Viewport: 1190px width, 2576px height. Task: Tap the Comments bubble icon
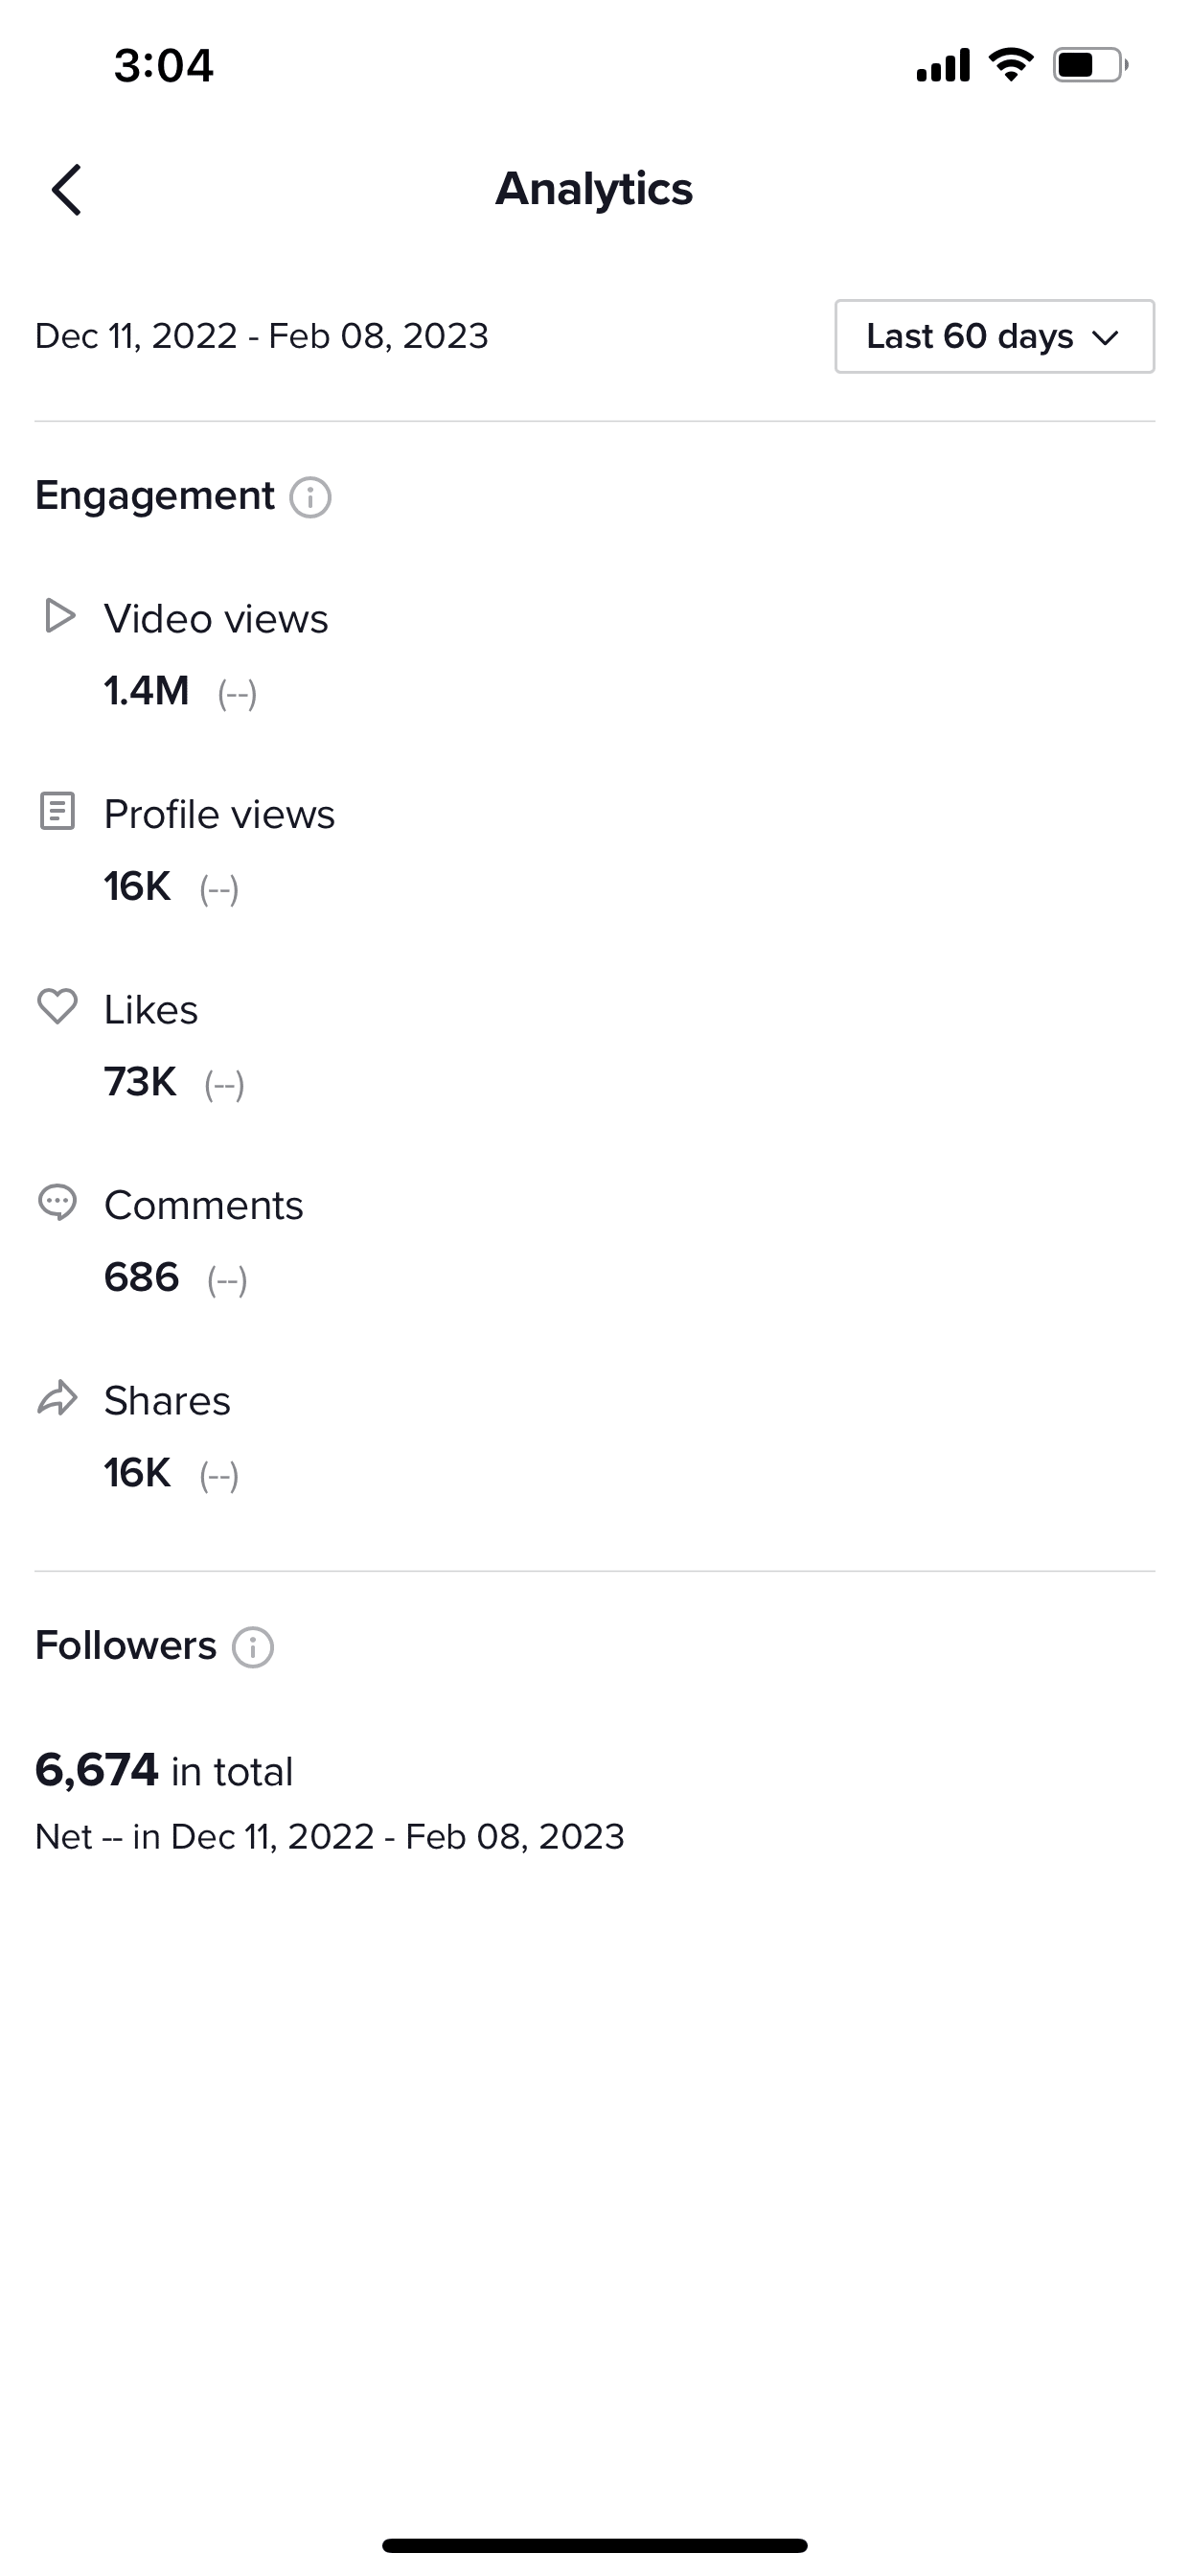[57, 1202]
